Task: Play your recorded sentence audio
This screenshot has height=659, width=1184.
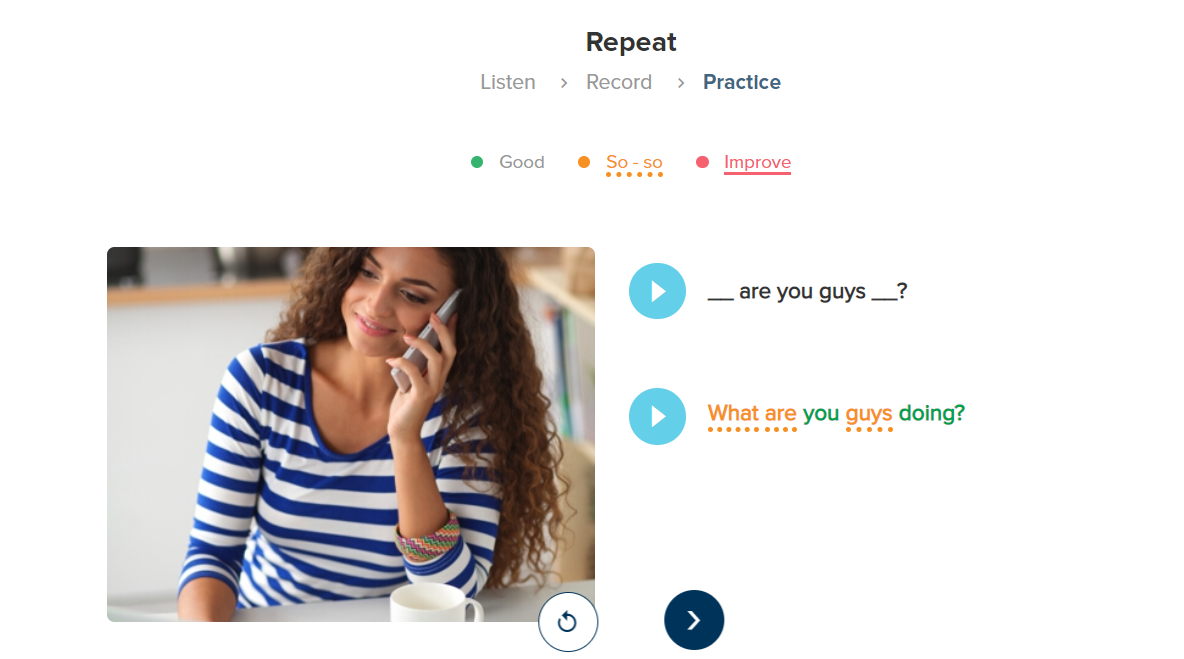Action: (x=657, y=416)
